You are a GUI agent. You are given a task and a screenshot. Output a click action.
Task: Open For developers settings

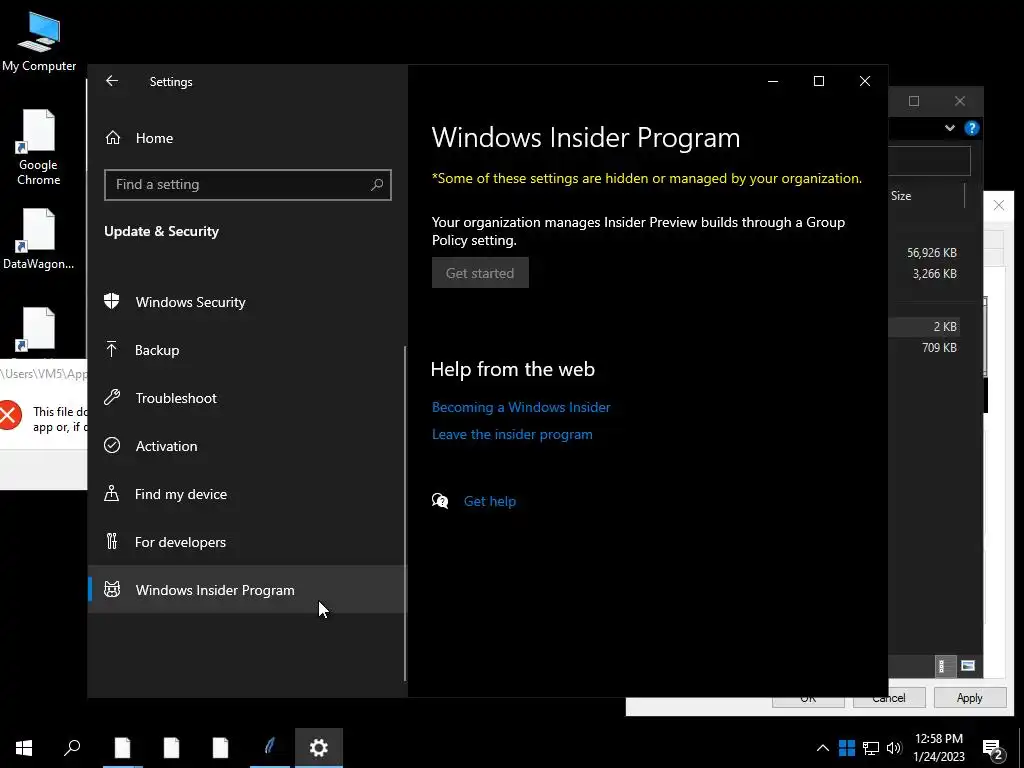180,542
